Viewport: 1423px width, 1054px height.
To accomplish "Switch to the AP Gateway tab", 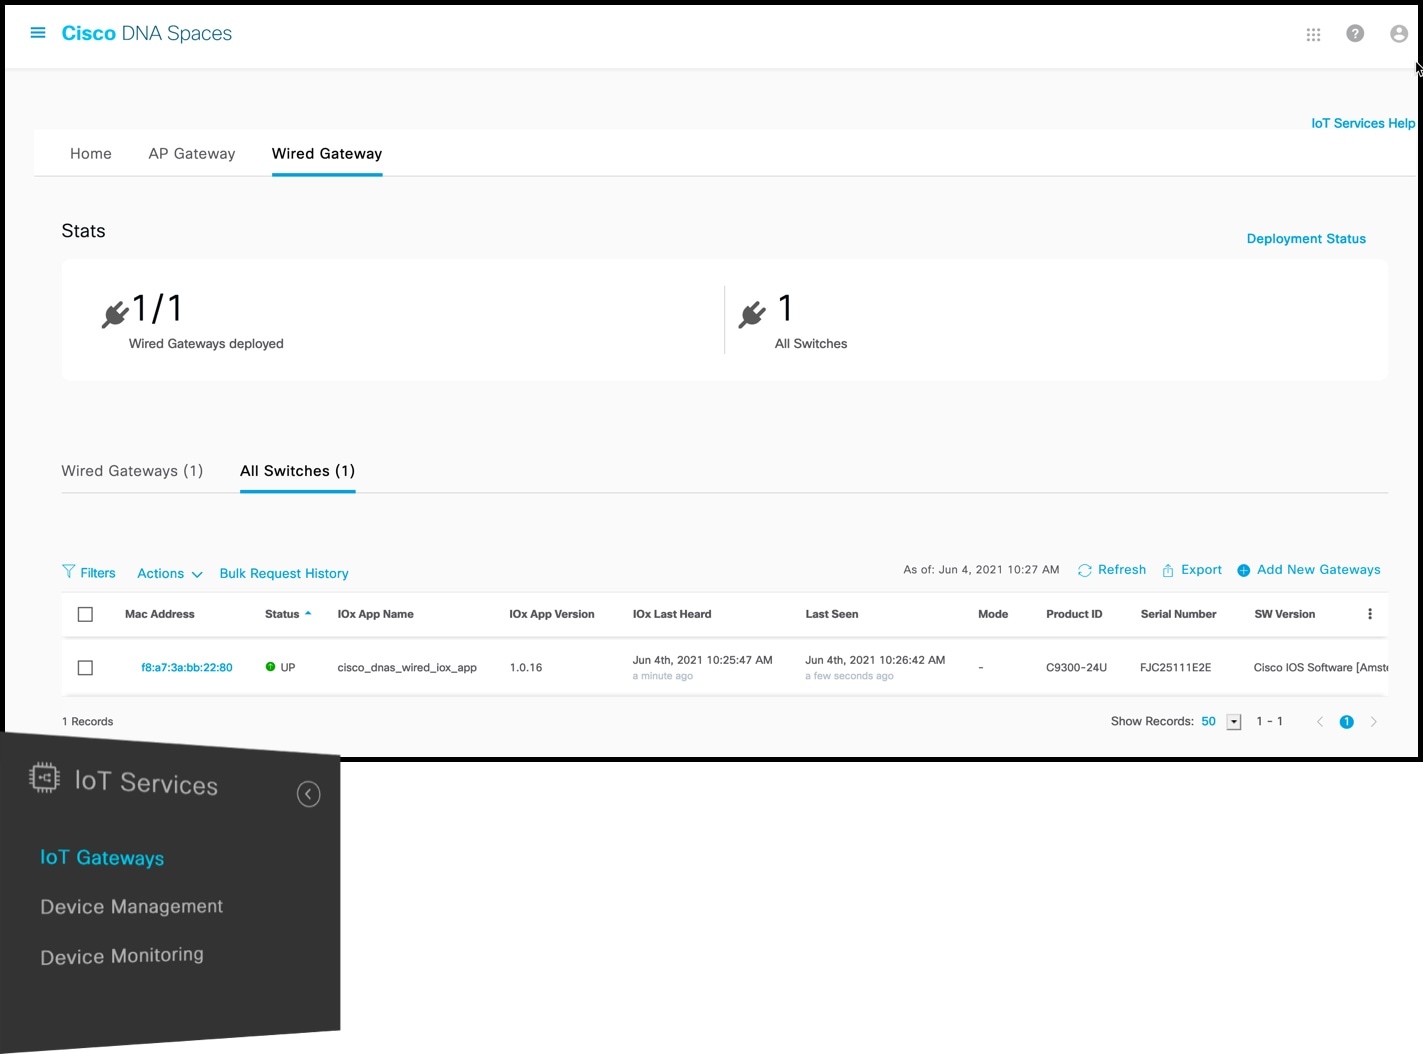I will pyautogui.click(x=192, y=153).
